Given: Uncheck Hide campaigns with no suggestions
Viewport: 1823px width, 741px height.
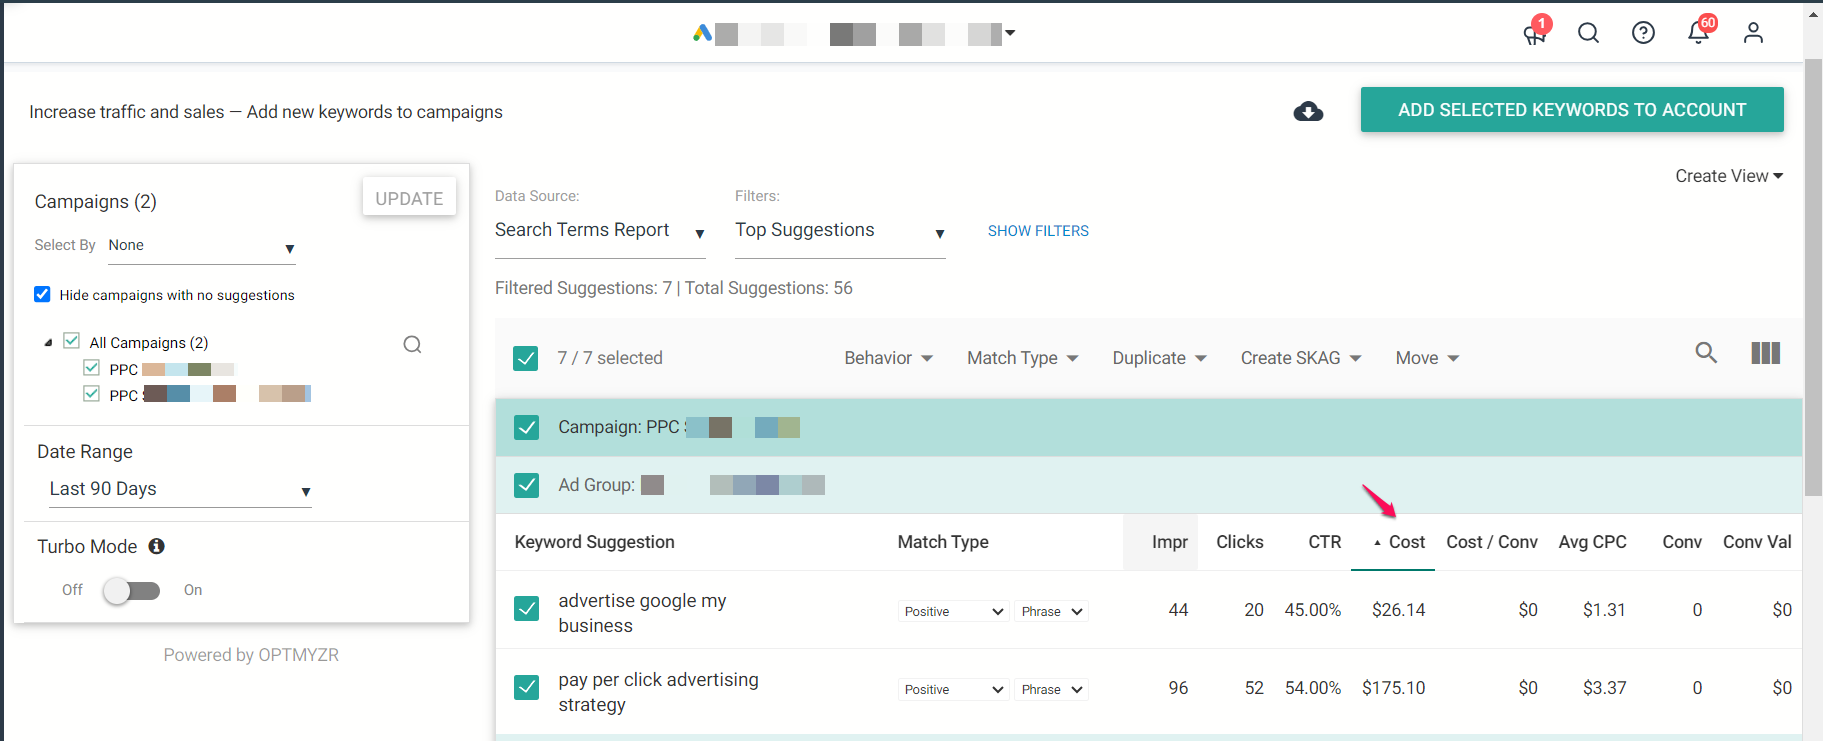Looking at the screenshot, I should (42, 294).
